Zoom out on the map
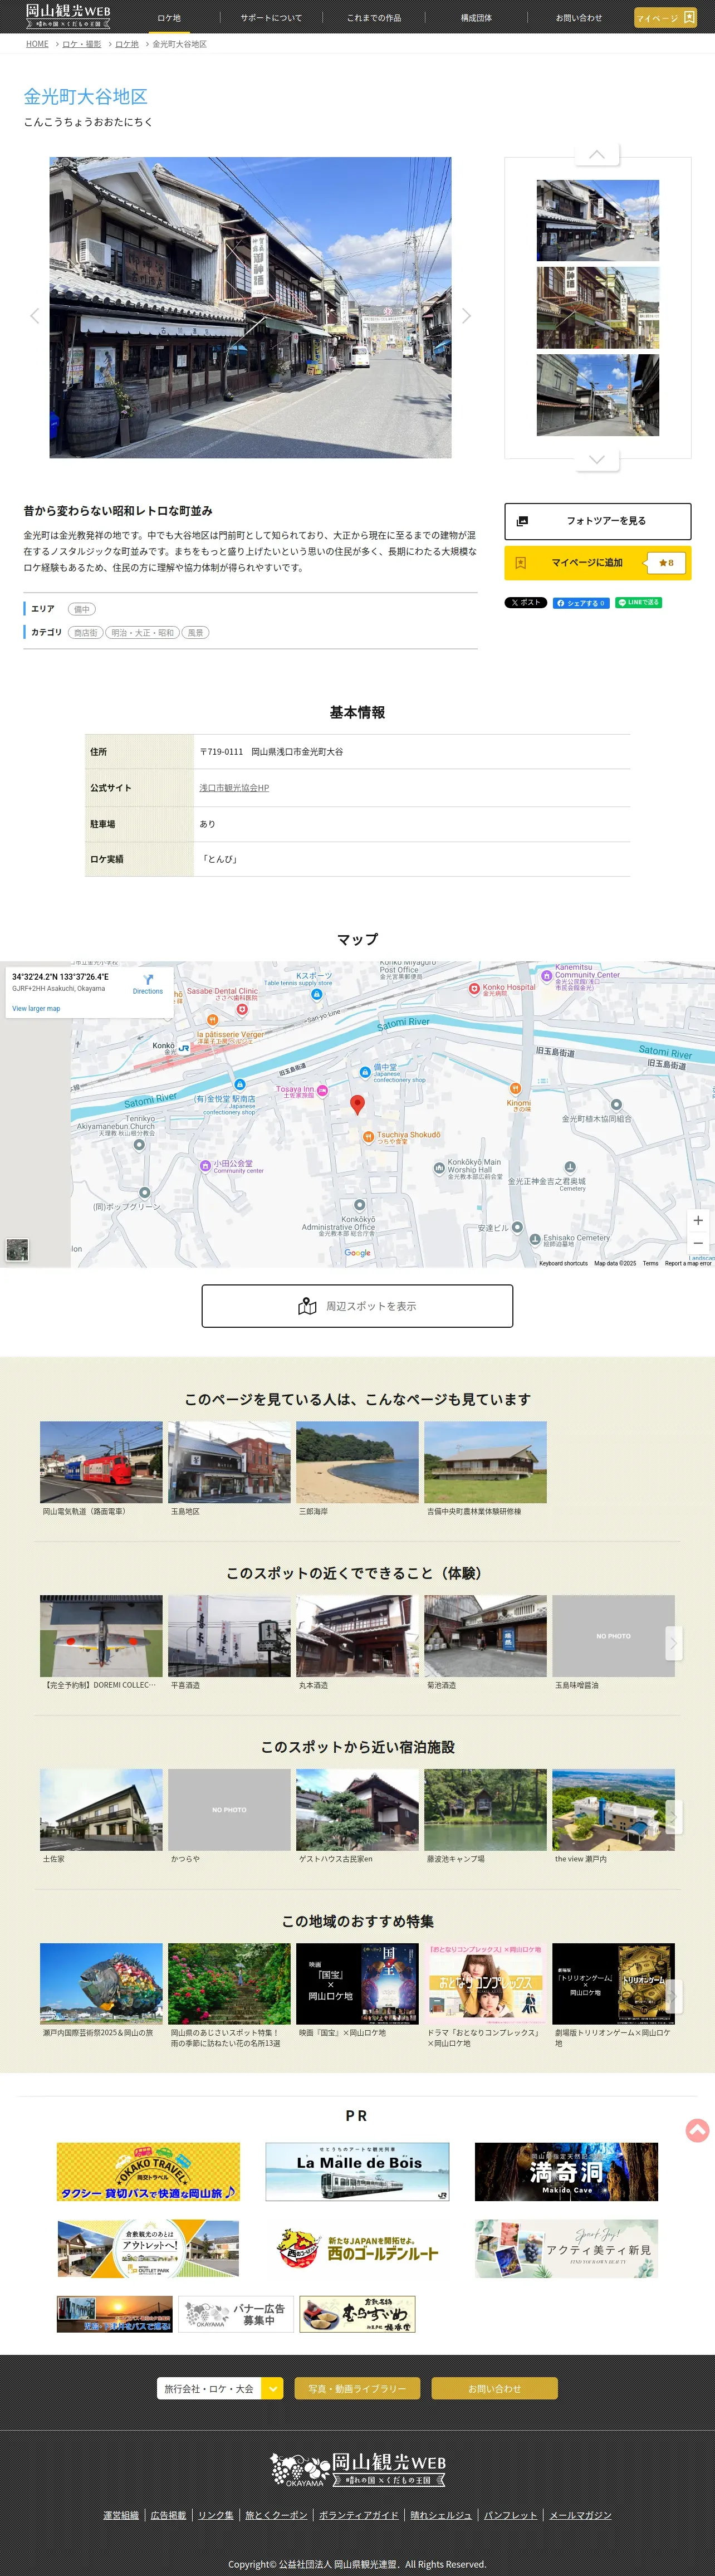The image size is (715, 2576). point(698,1243)
